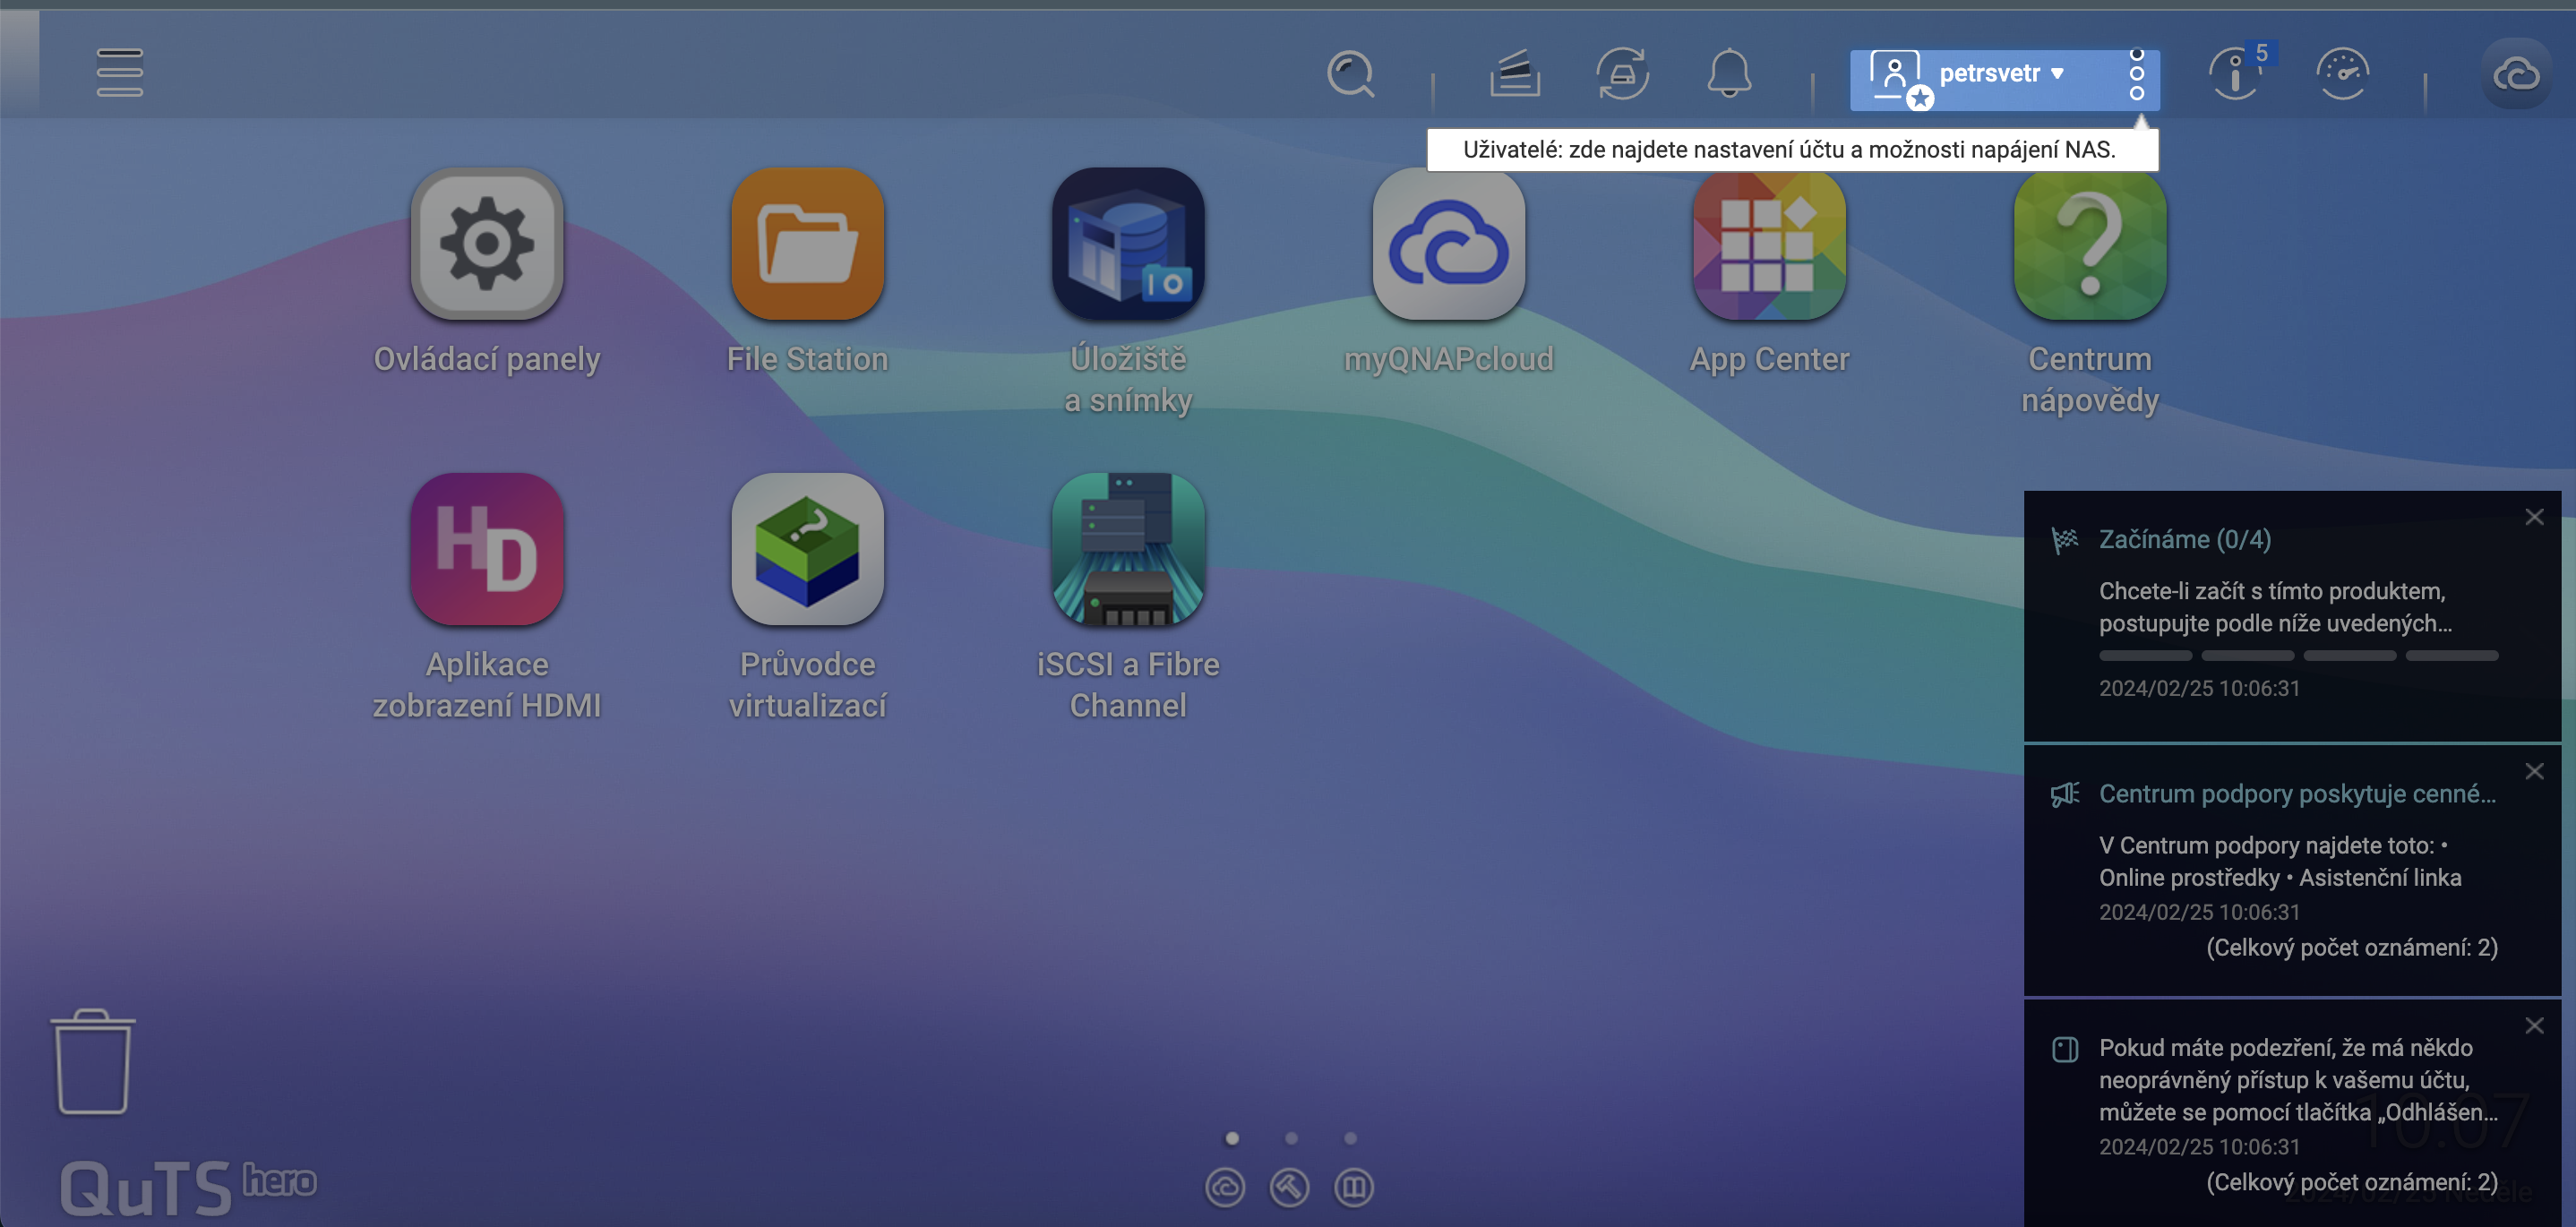Dismiss the Začínáme notification
Image resolution: width=2576 pixels, height=1227 pixels.
pos(2535,517)
